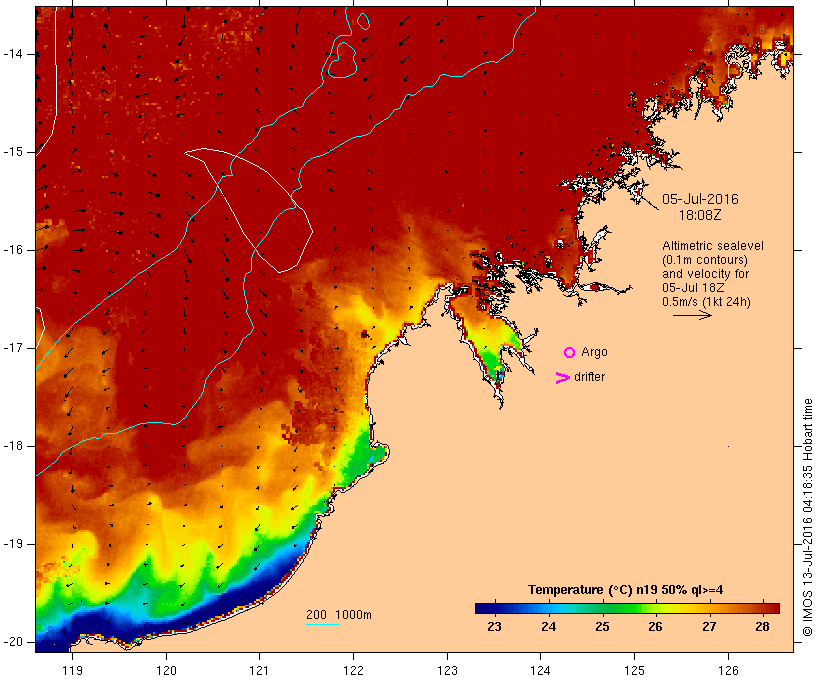
Task: Click the '0.5m/s (1kt 24h)' scale text
Action: (706, 302)
